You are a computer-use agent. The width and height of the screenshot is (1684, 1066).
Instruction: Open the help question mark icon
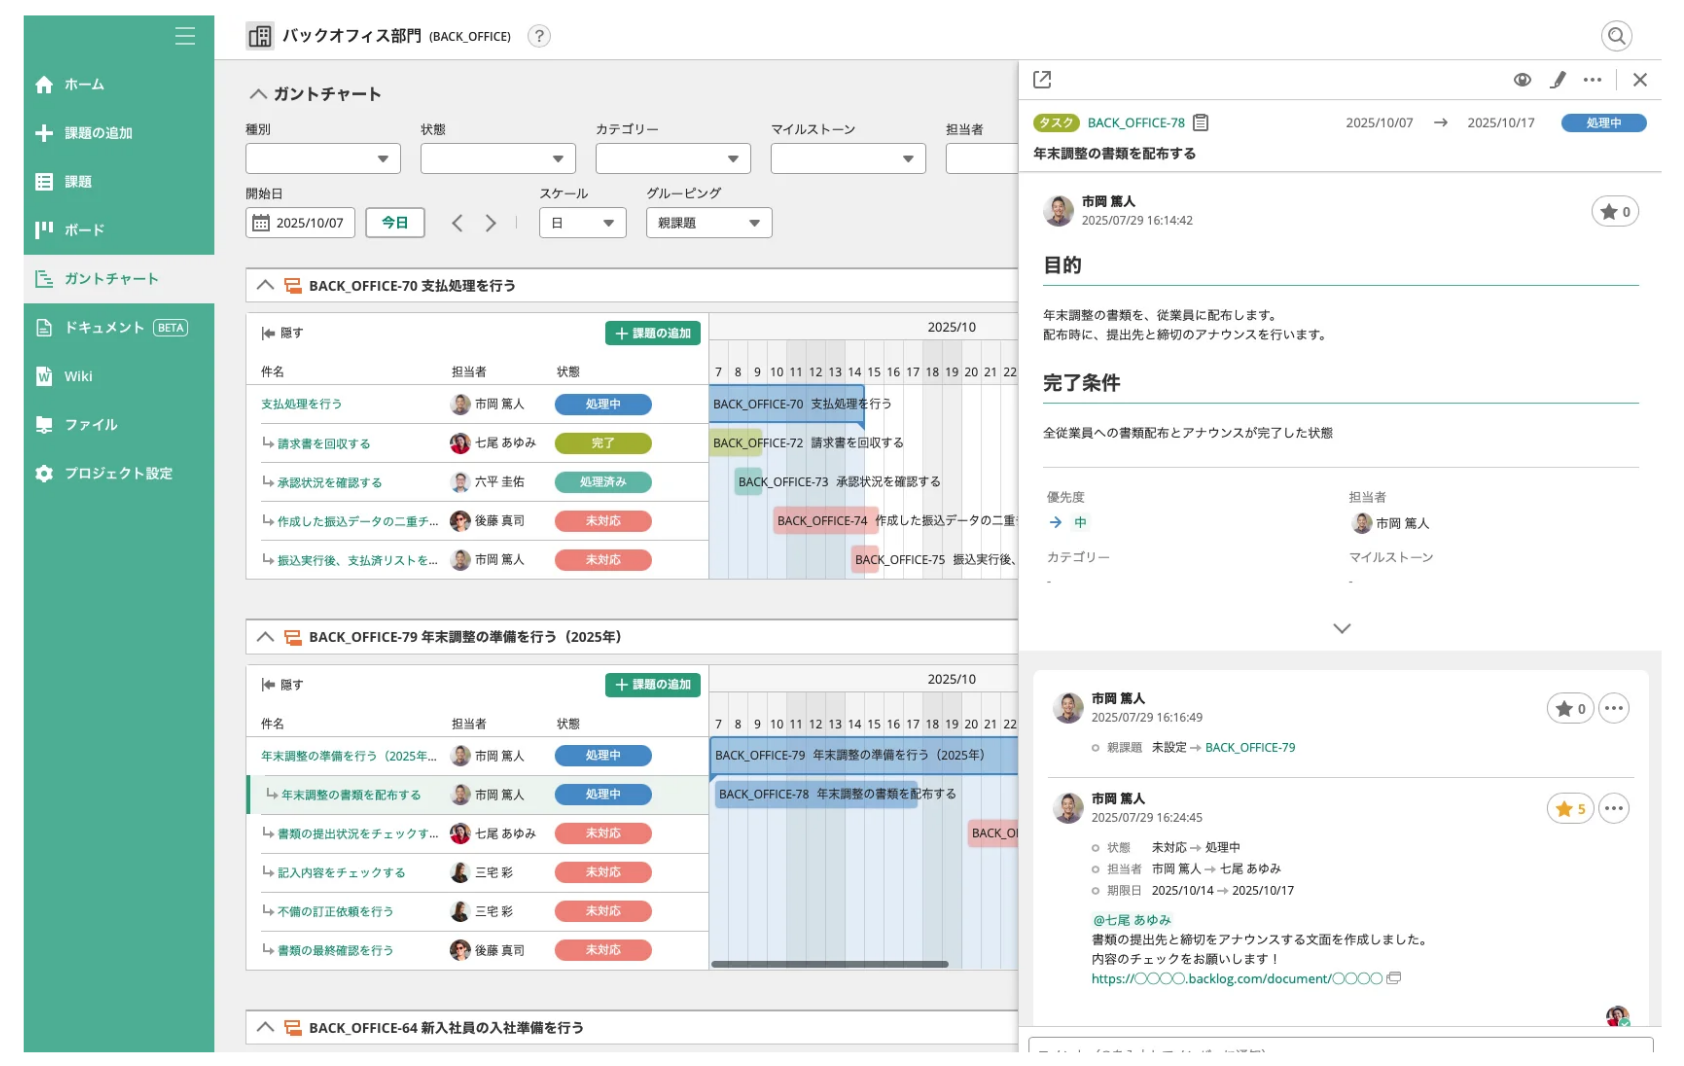pos(539,37)
